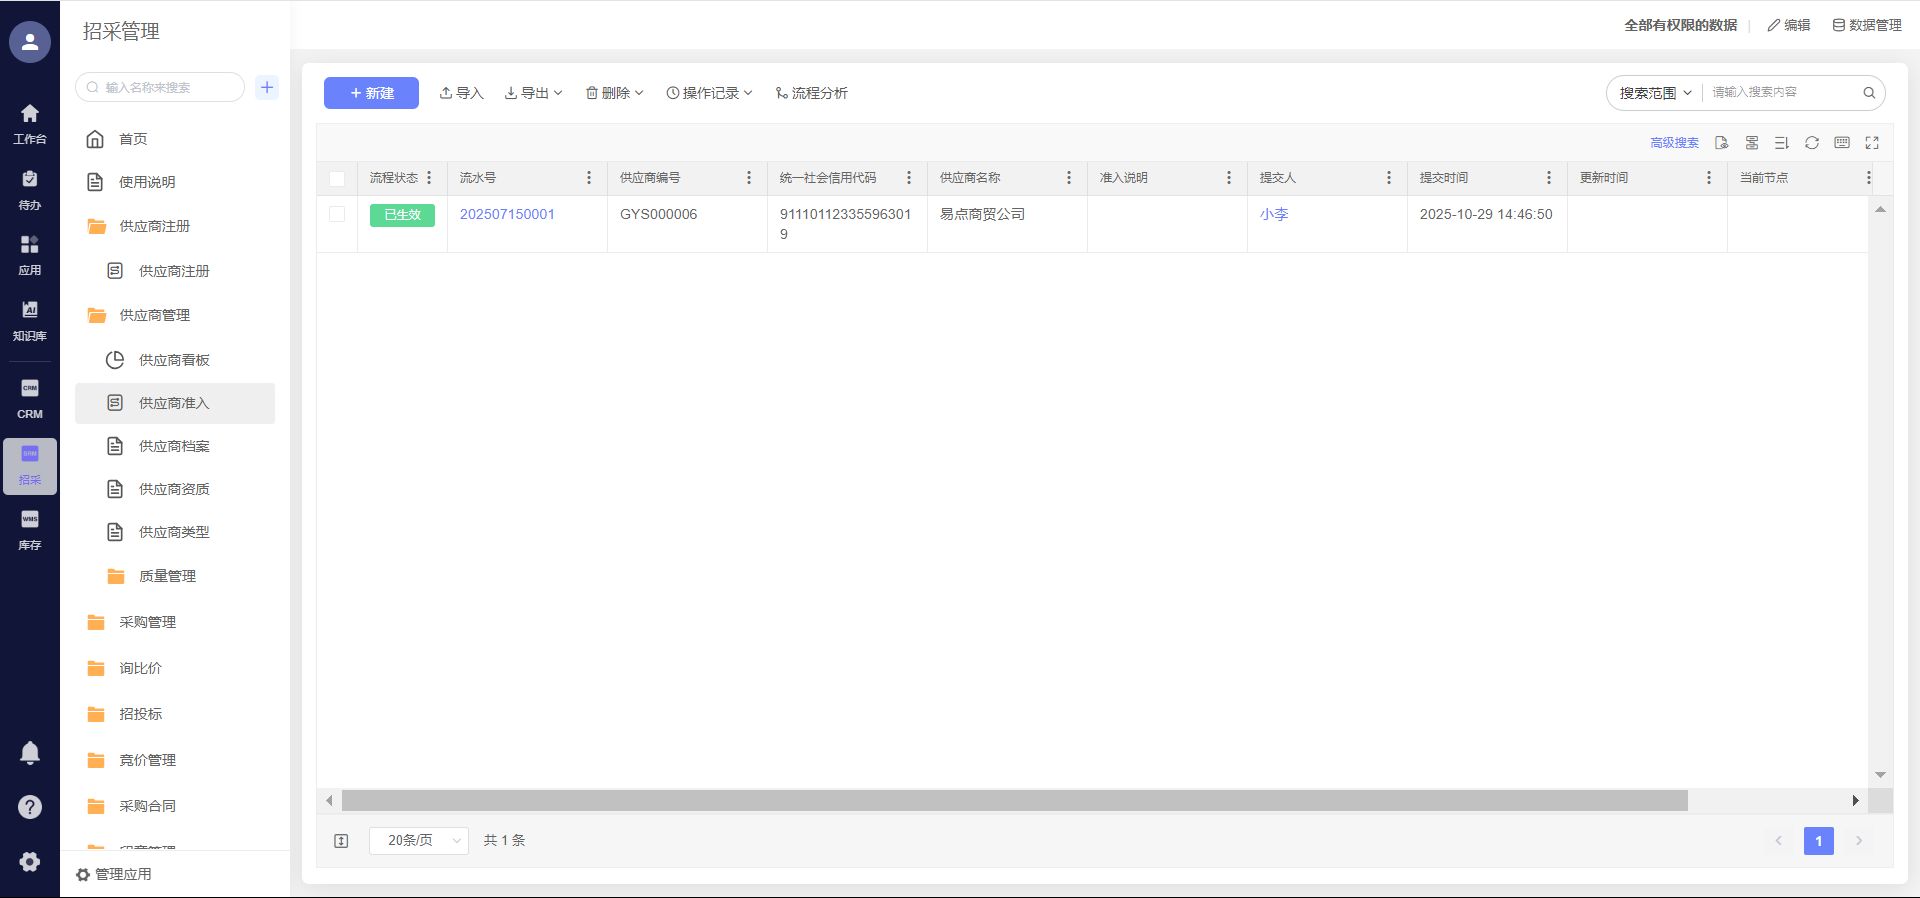This screenshot has height=898, width=1920.
Task: Expand the 采购管理 folder
Action: pyautogui.click(x=147, y=622)
